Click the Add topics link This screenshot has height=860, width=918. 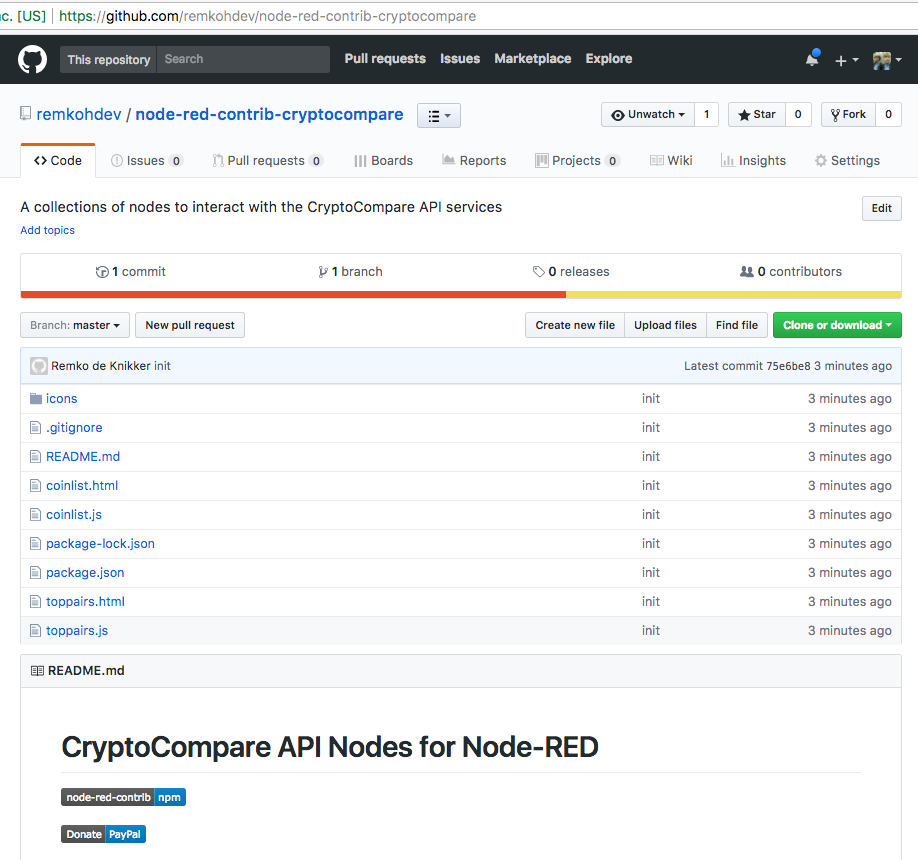click(x=47, y=230)
